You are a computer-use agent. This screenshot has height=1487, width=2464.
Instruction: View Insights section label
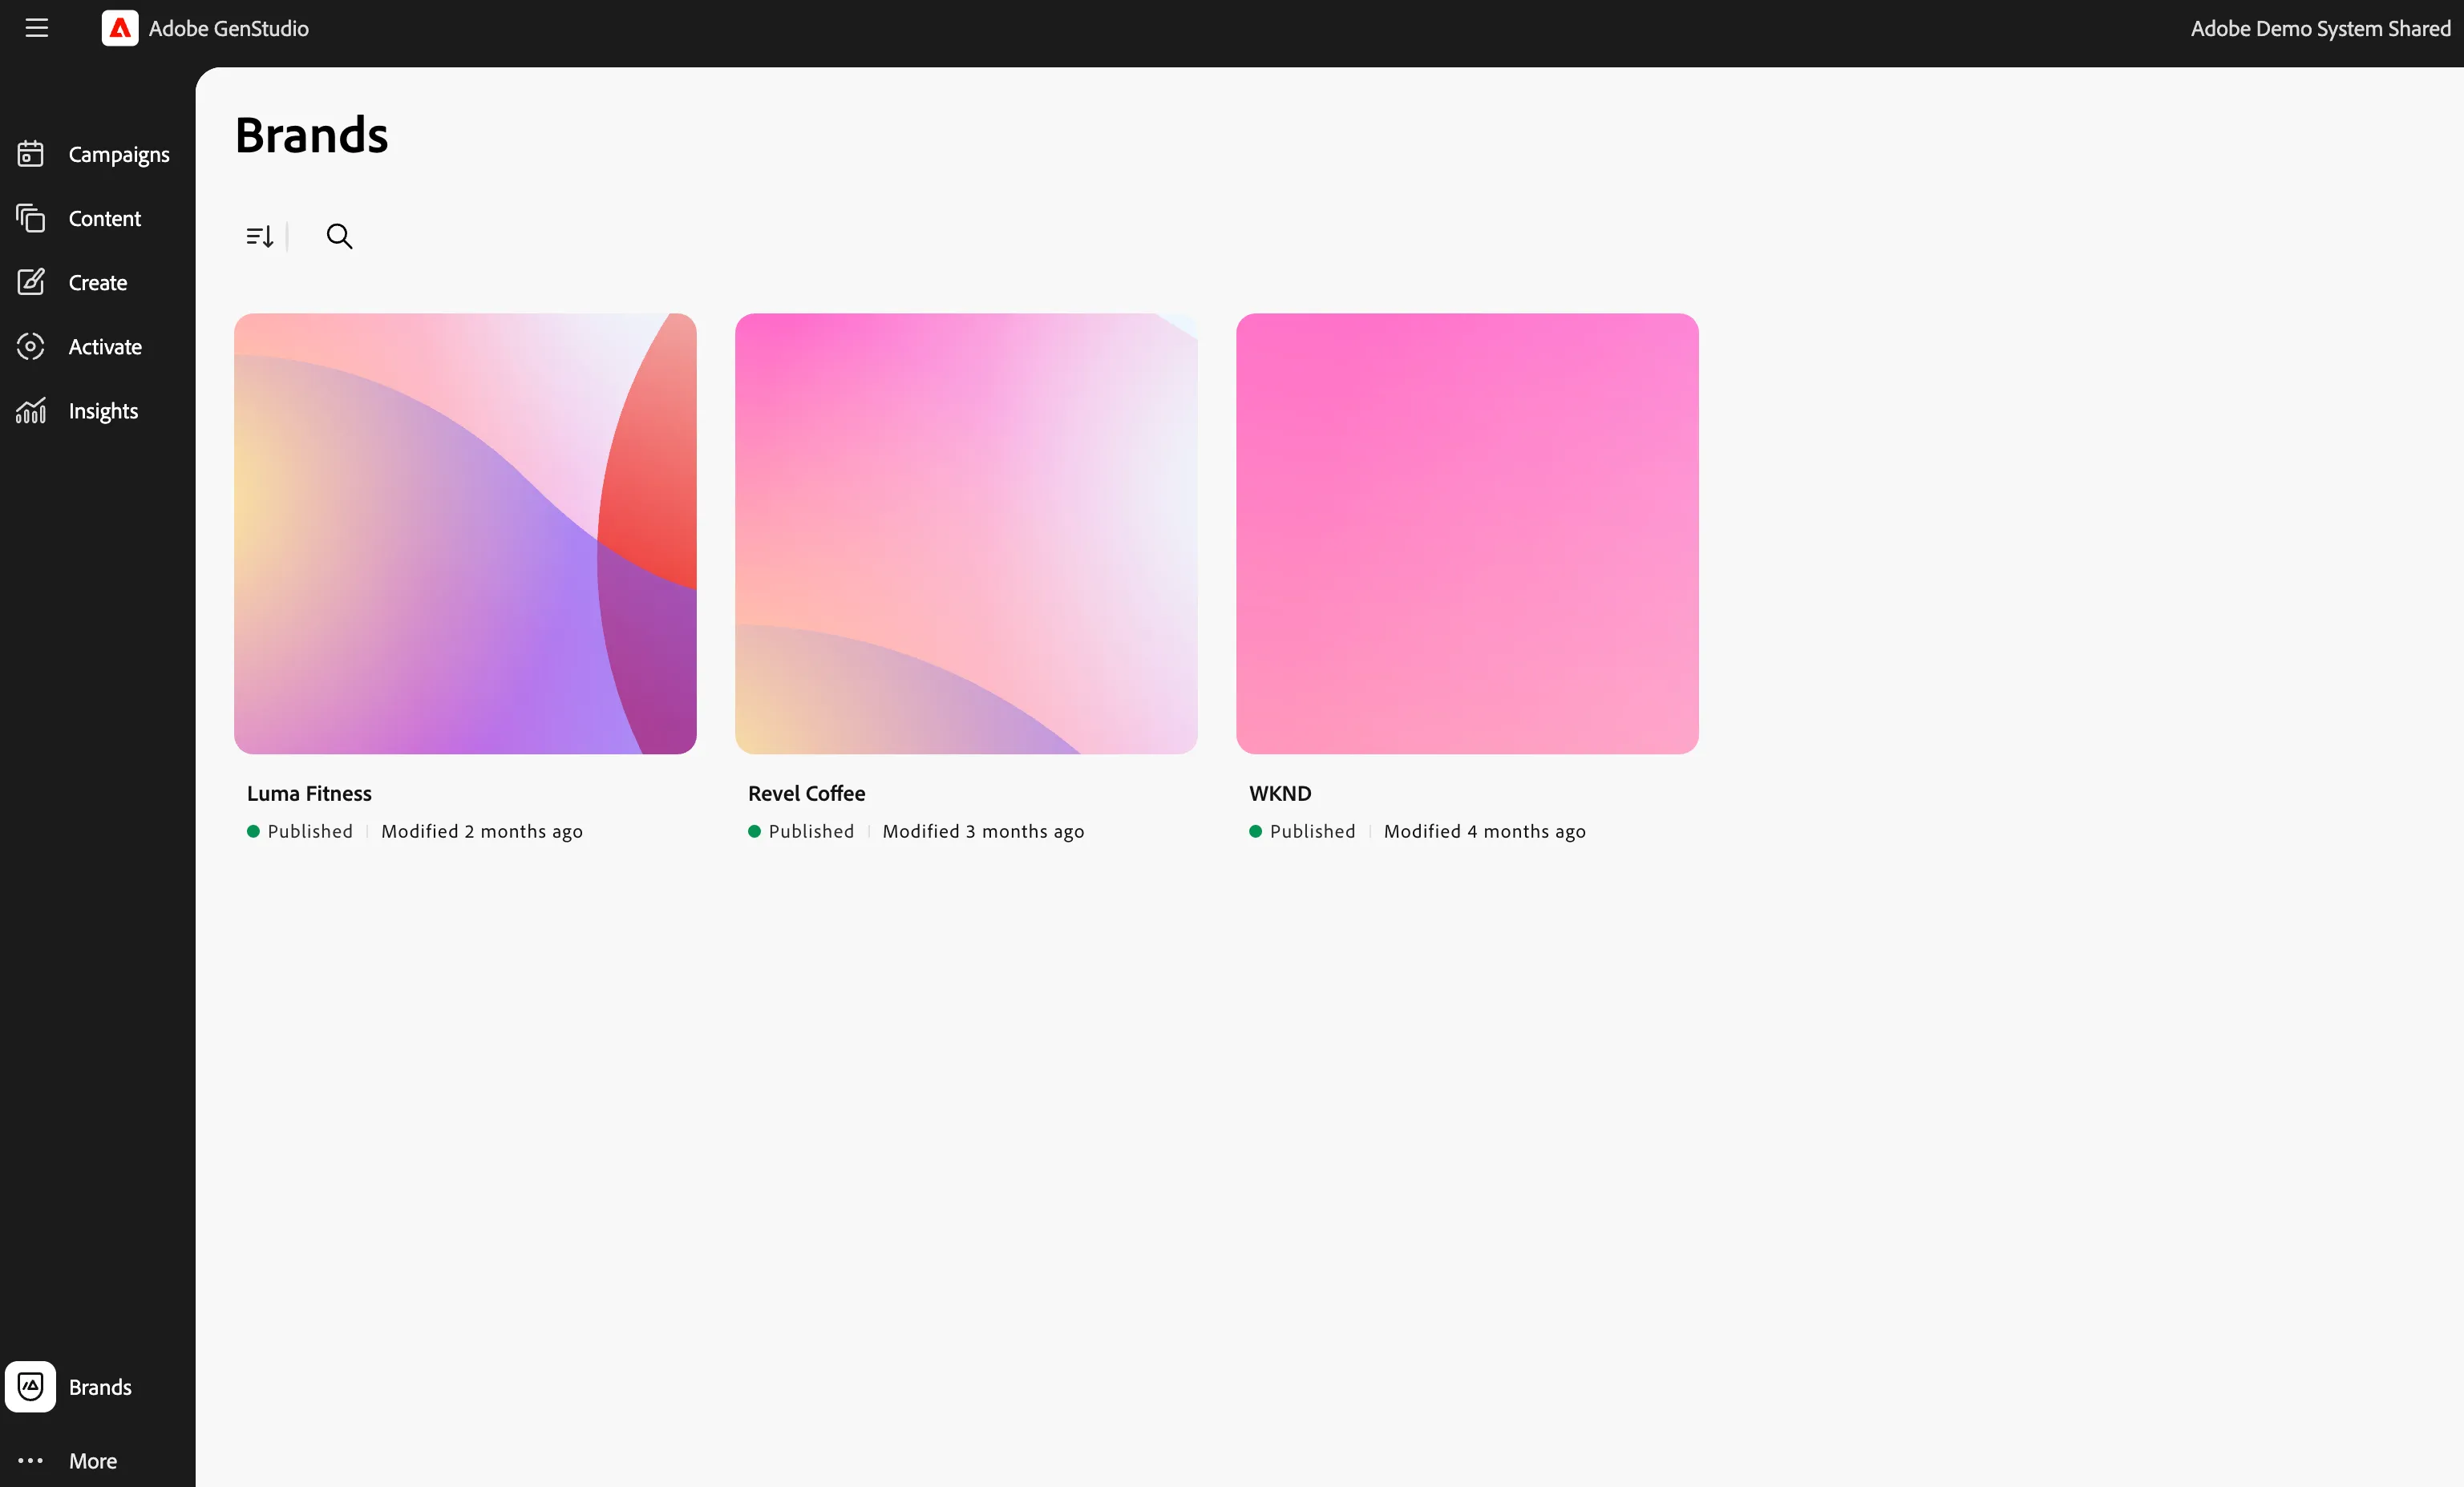click(x=103, y=411)
